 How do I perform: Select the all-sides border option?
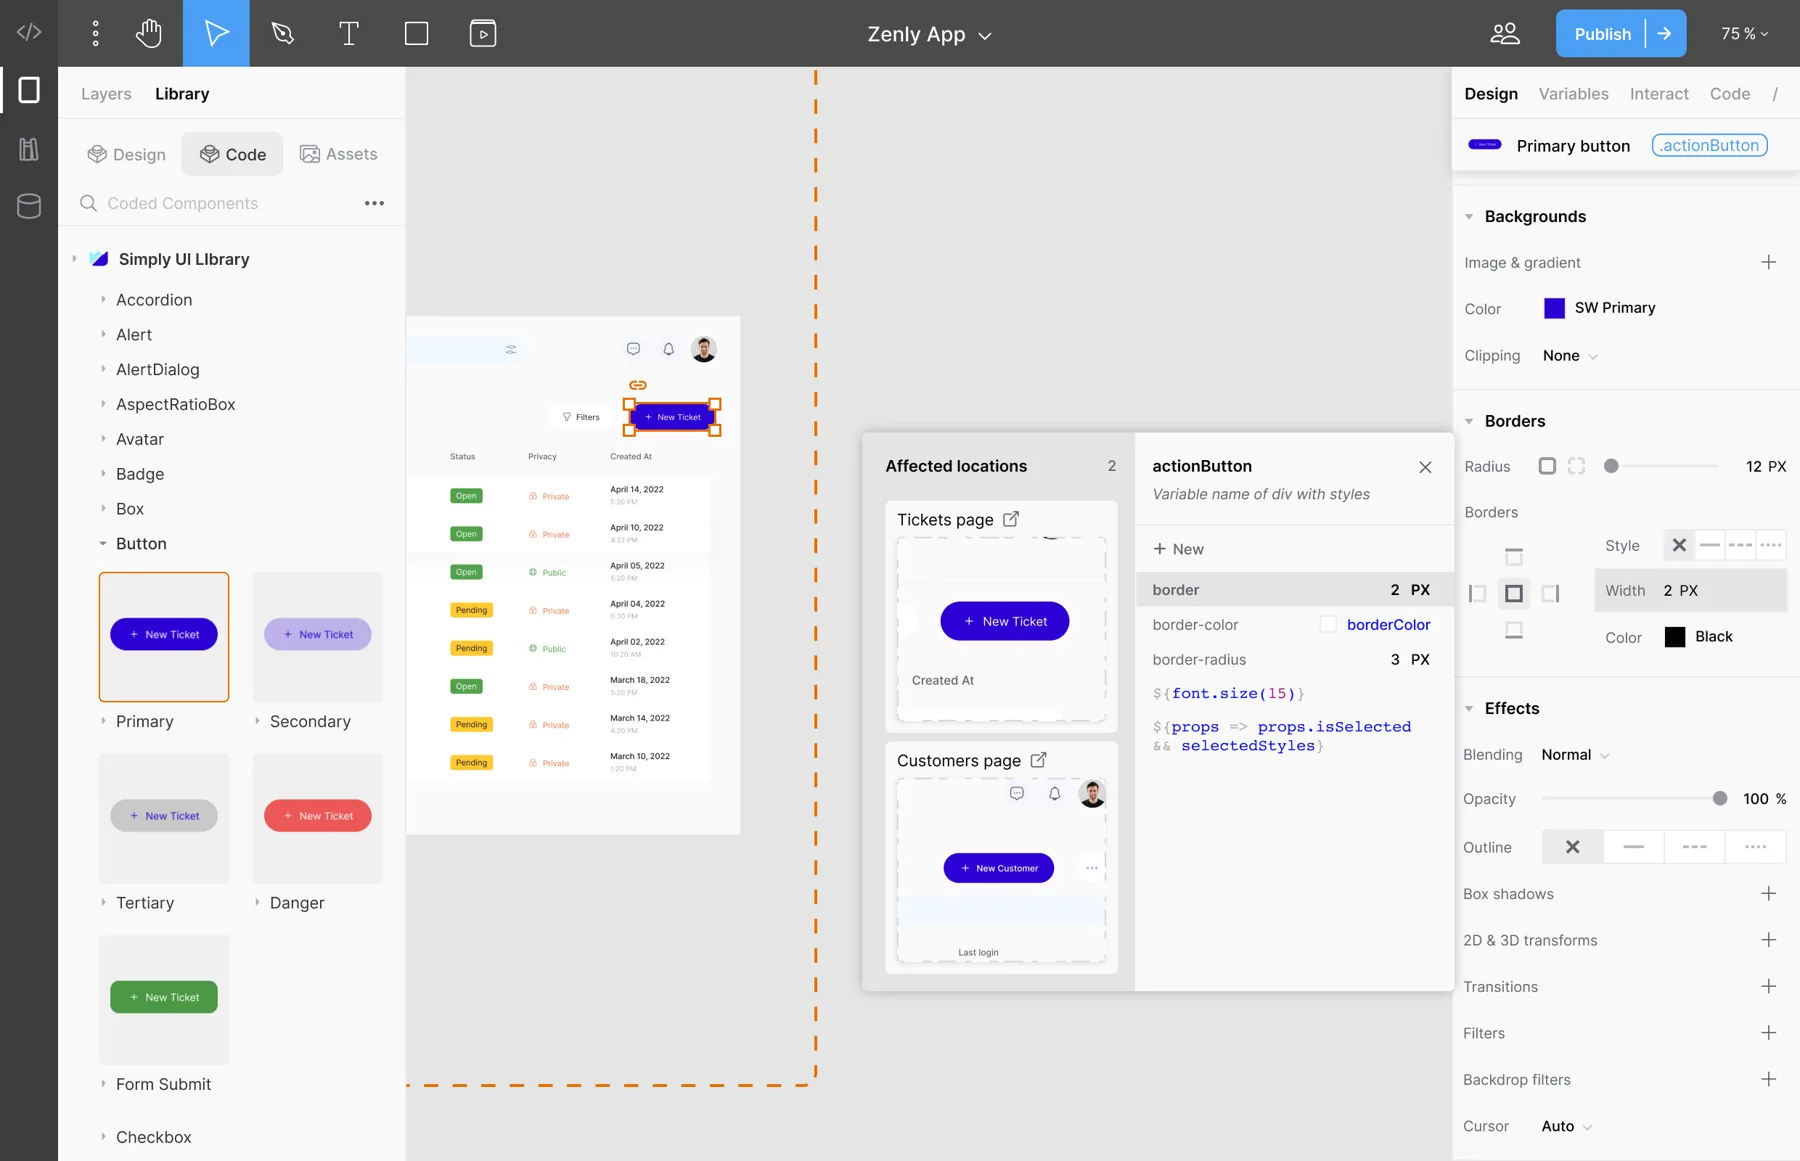point(1514,594)
